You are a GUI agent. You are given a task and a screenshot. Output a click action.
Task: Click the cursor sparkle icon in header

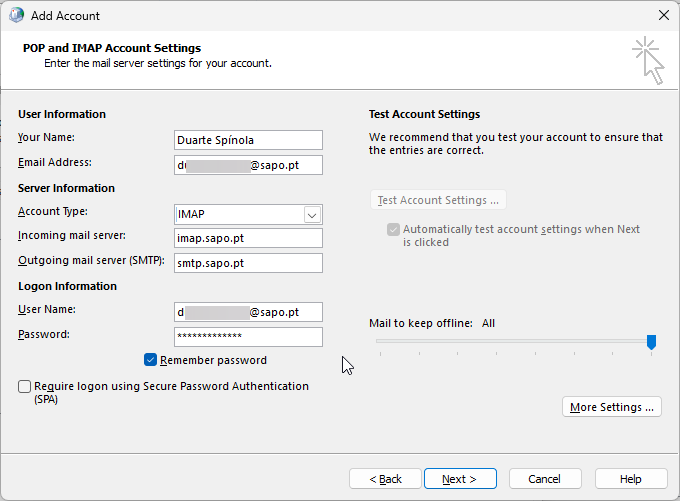click(648, 60)
